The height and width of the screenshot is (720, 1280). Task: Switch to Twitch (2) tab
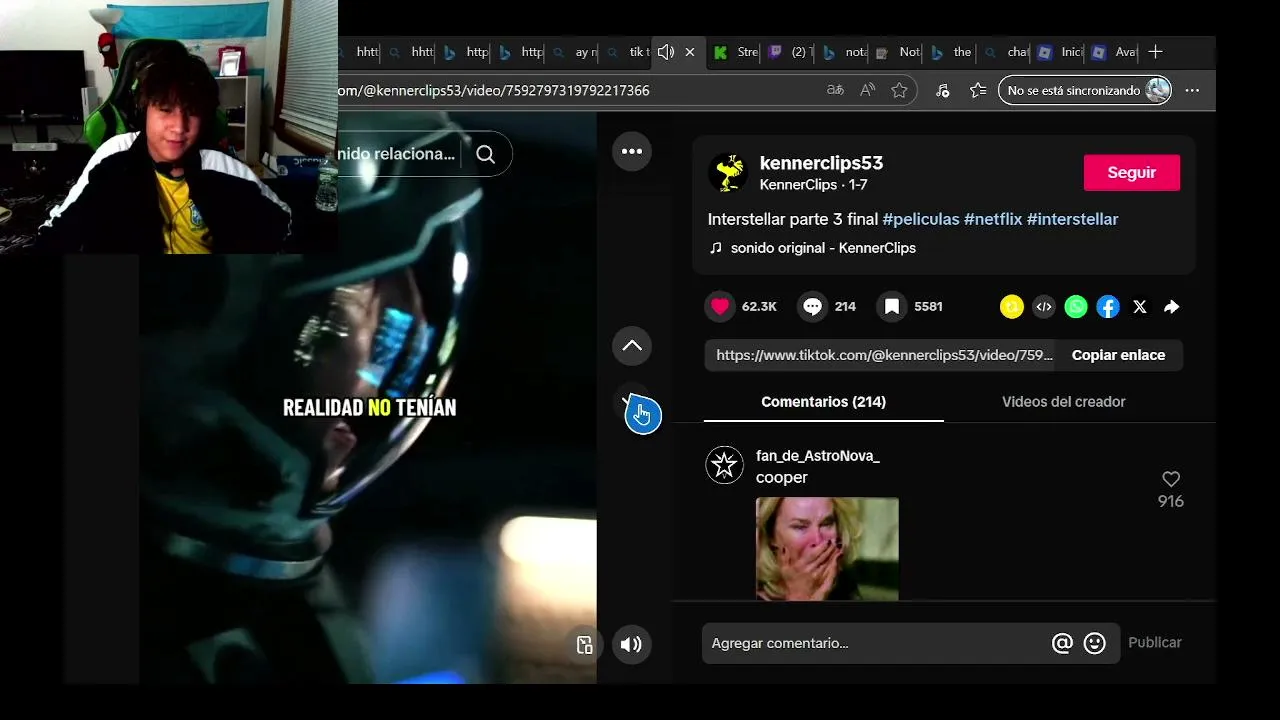click(789, 52)
